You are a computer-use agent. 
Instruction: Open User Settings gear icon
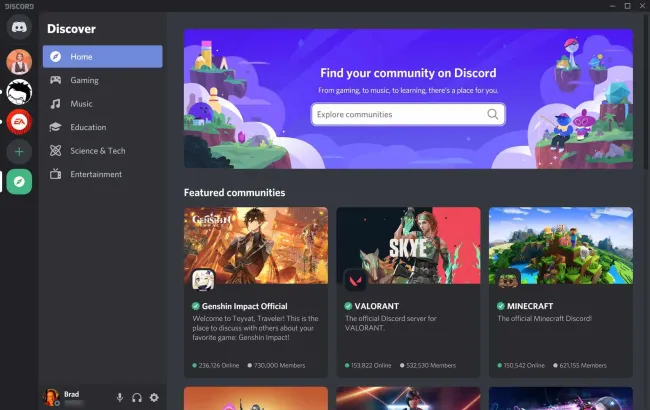154,398
